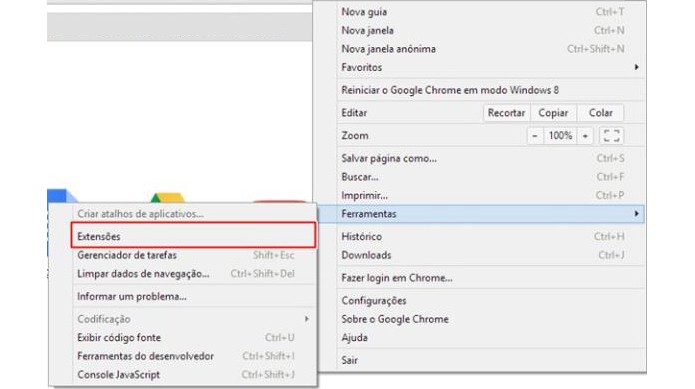Click the Zoom label

[355, 136]
